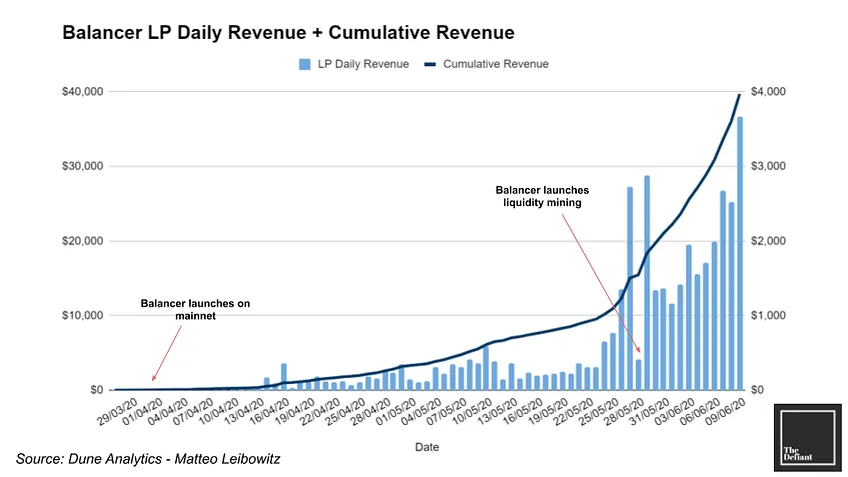Image resolution: width=848 pixels, height=477 pixels.
Task: Click the 22/04/20 date label
Action: click(320, 412)
